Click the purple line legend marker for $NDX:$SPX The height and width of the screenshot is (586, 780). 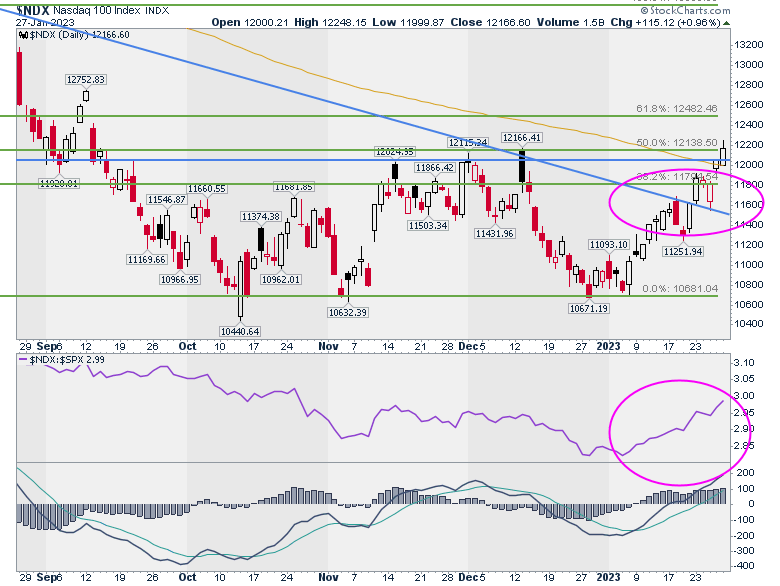[x=23, y=360]
